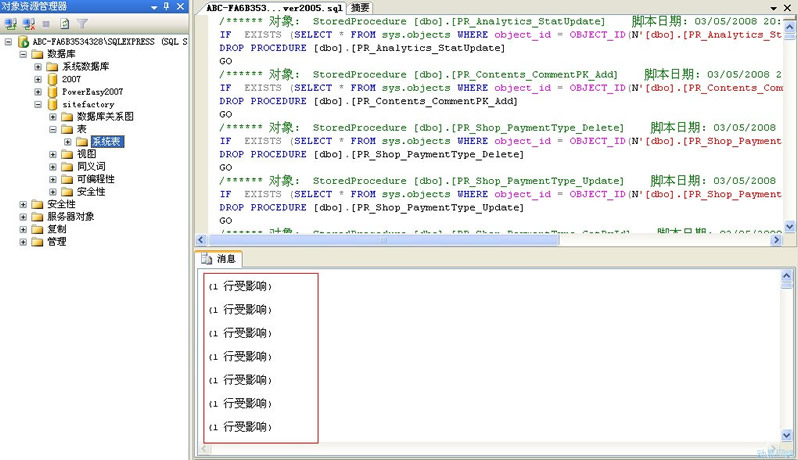Click the editor vertical scroll down arrow
The height and width of the screenshot is (460, 798).
(789, 226)
